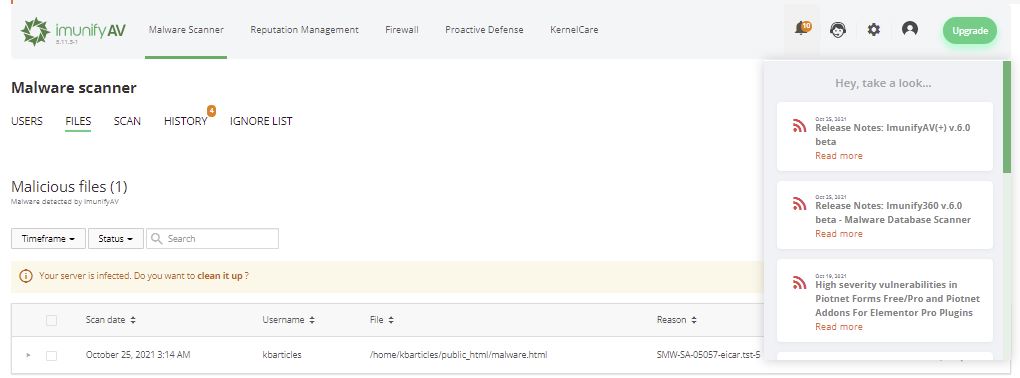The height and width of the screenshot is (378, 1020).
Task: Click RSS icon beside Imunify360 v.6.0 notes
Action: tap(799, 204)
